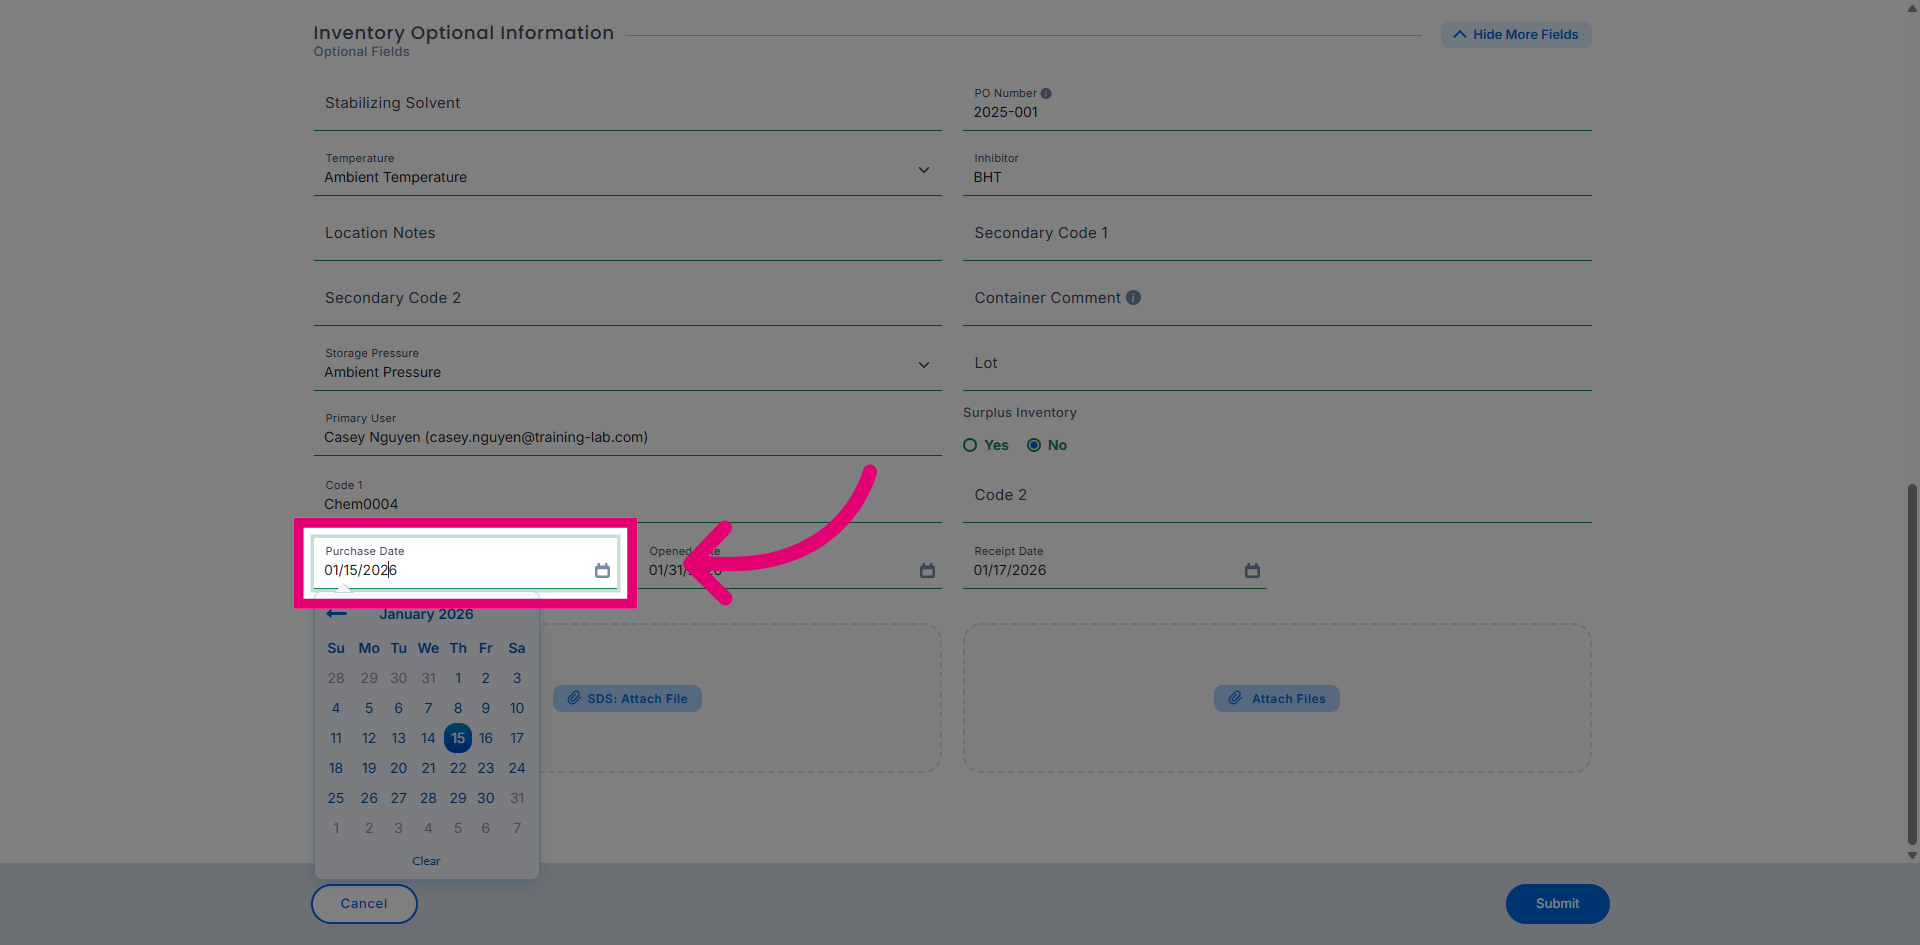
Task: Go to previous month in calendar
Action: coord(336,613)
